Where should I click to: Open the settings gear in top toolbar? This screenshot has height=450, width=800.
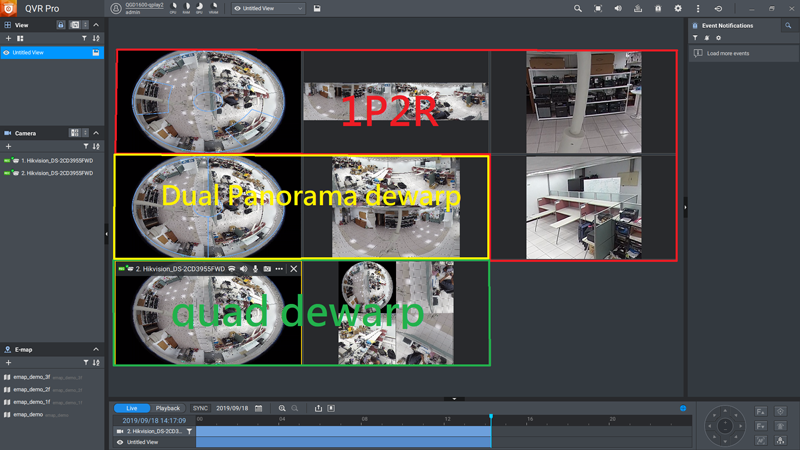pyautogui.click(x=677, y=8)
